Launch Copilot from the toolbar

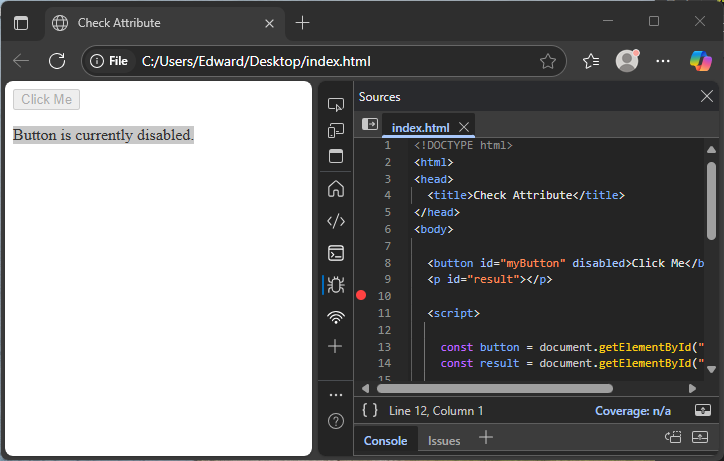700,61
